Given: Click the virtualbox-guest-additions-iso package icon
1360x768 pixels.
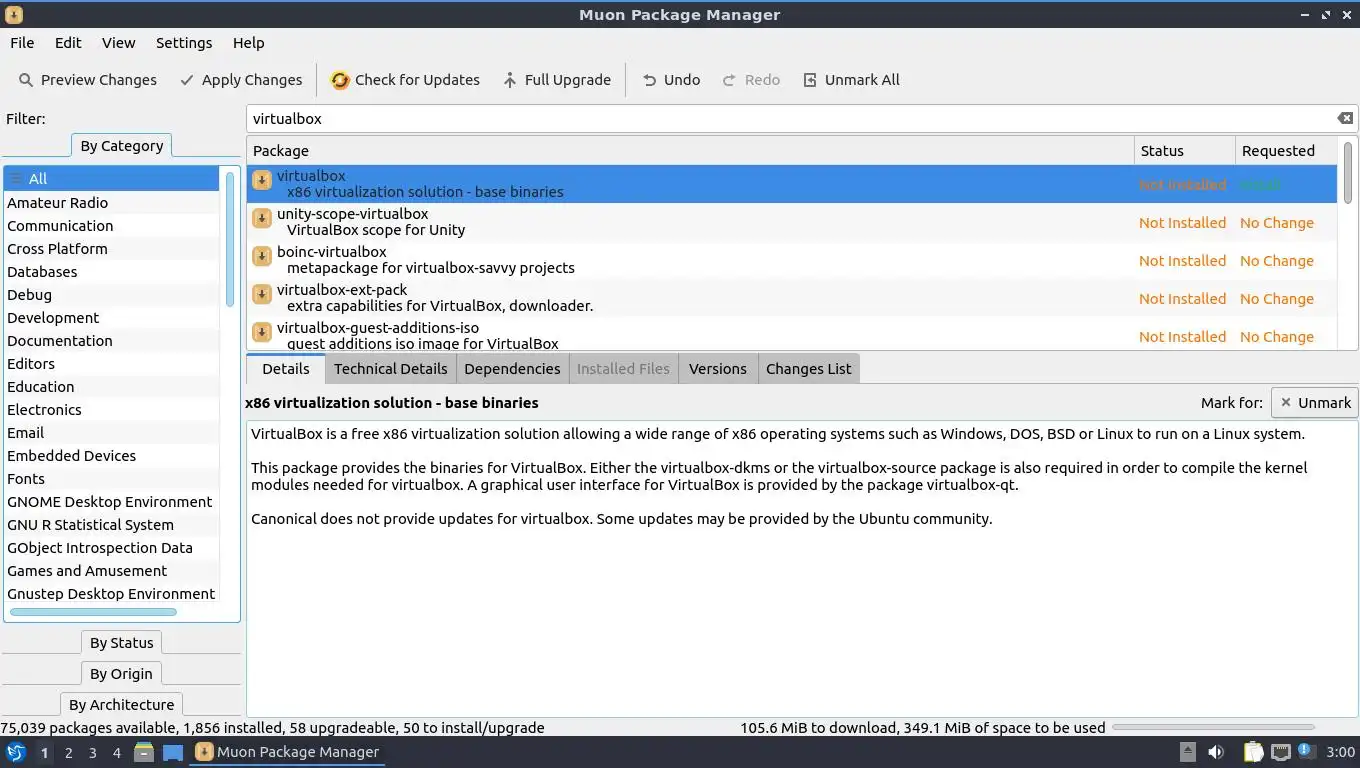Looking at the screenshot, I should [x=262, y=332].
